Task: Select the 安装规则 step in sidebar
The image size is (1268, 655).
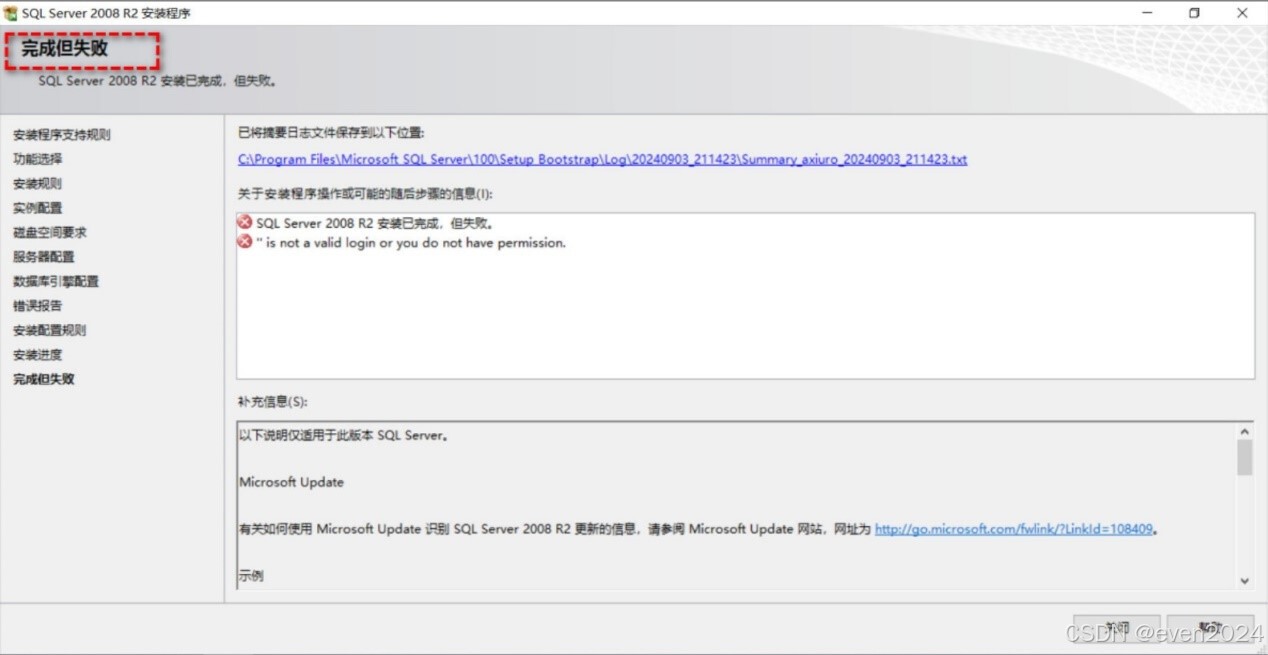Action: 38,184
